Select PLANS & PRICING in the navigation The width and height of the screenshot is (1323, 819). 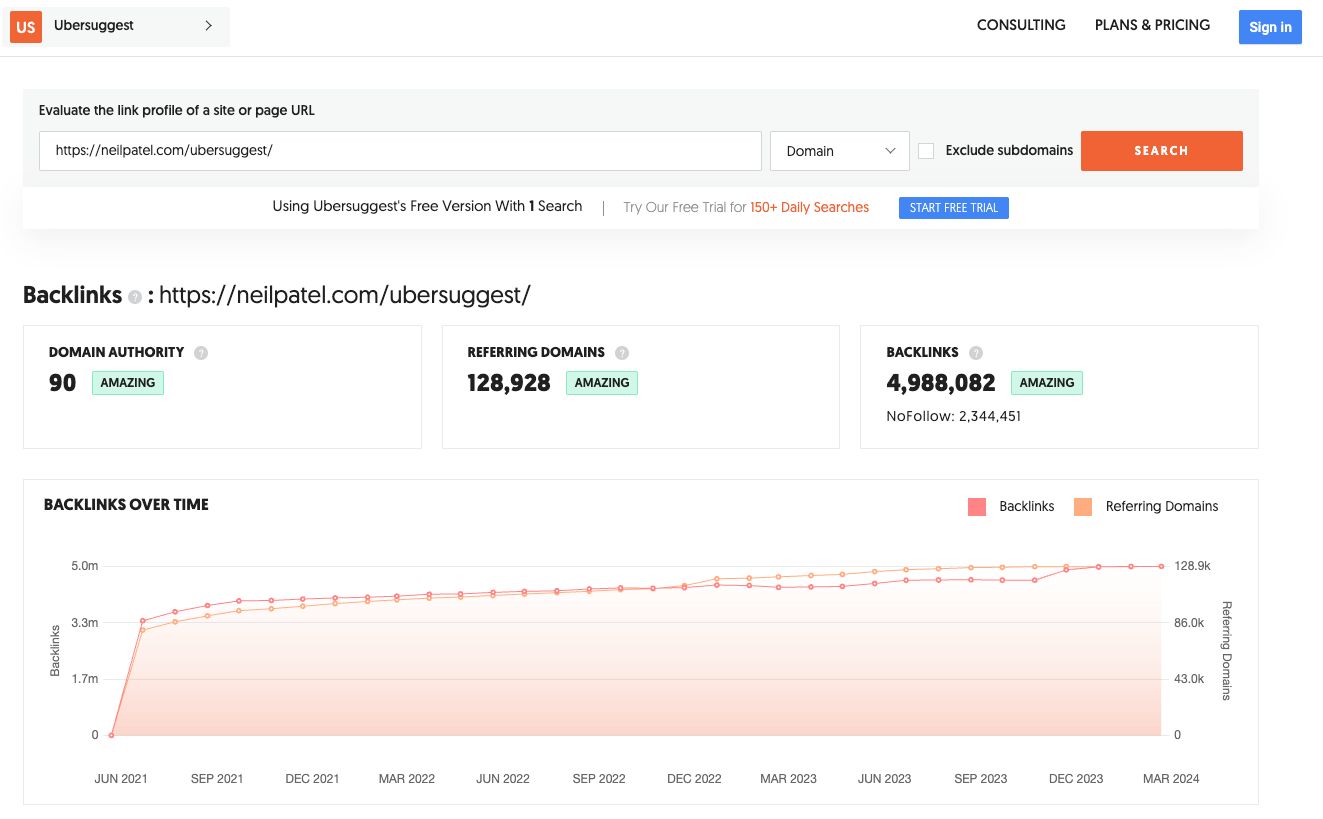click(1151, 25)
